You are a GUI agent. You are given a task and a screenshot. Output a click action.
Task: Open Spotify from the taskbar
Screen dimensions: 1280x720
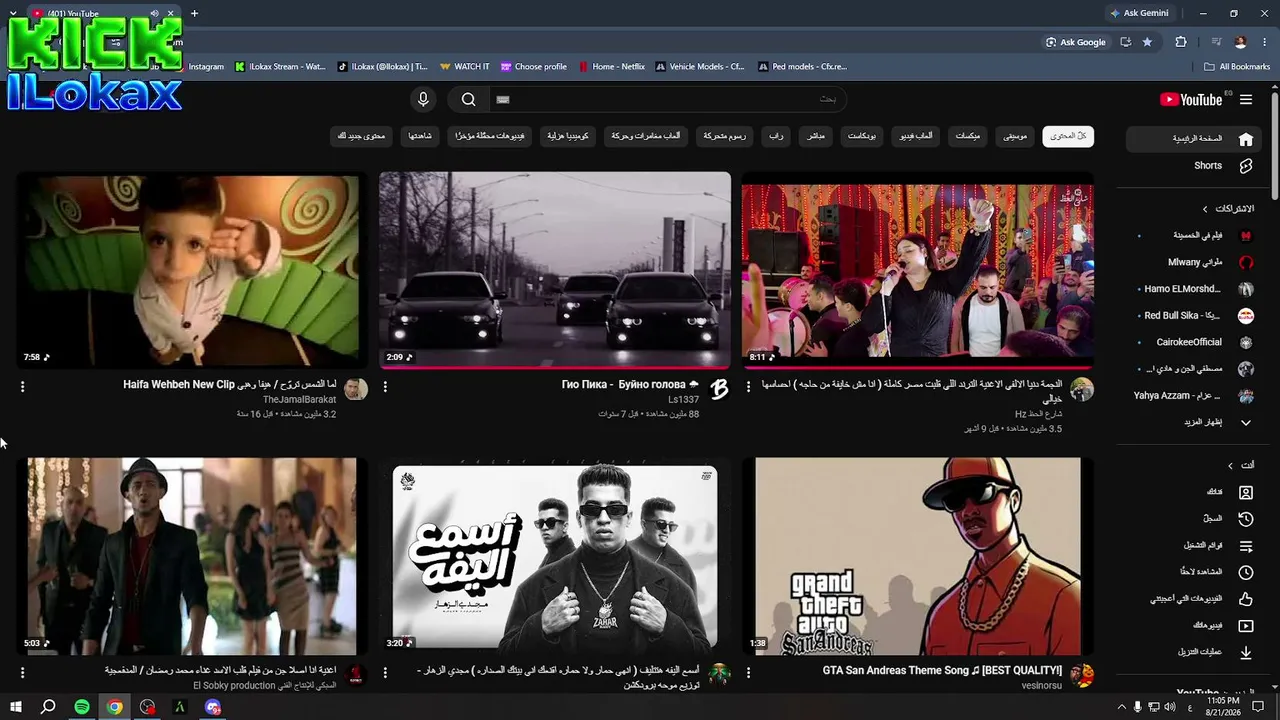point(82,707)
